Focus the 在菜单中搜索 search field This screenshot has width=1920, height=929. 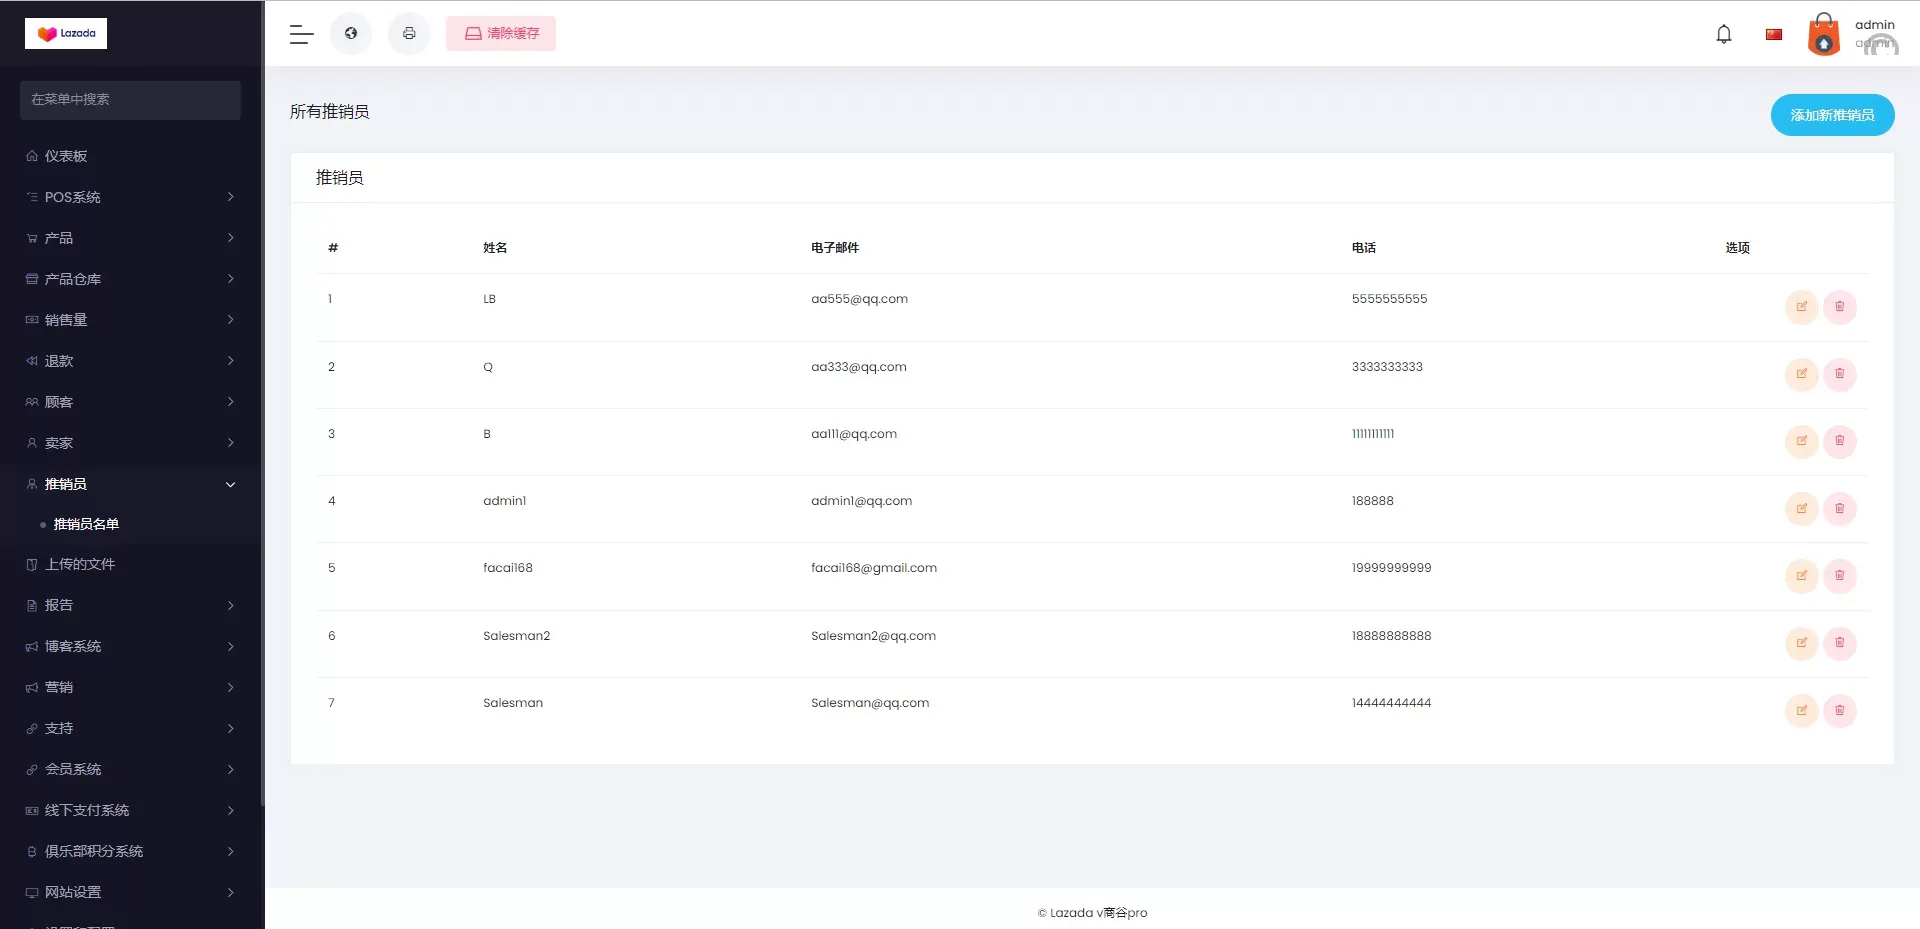point(130,100)
